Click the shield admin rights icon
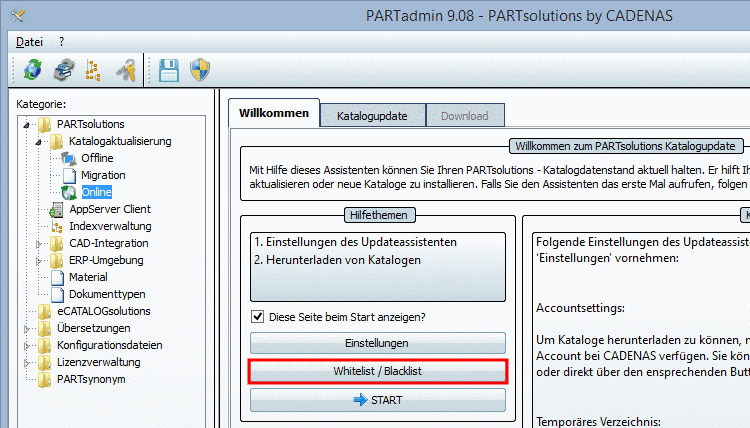This screenshot has height=428, width=750. [x=200, y=70]
